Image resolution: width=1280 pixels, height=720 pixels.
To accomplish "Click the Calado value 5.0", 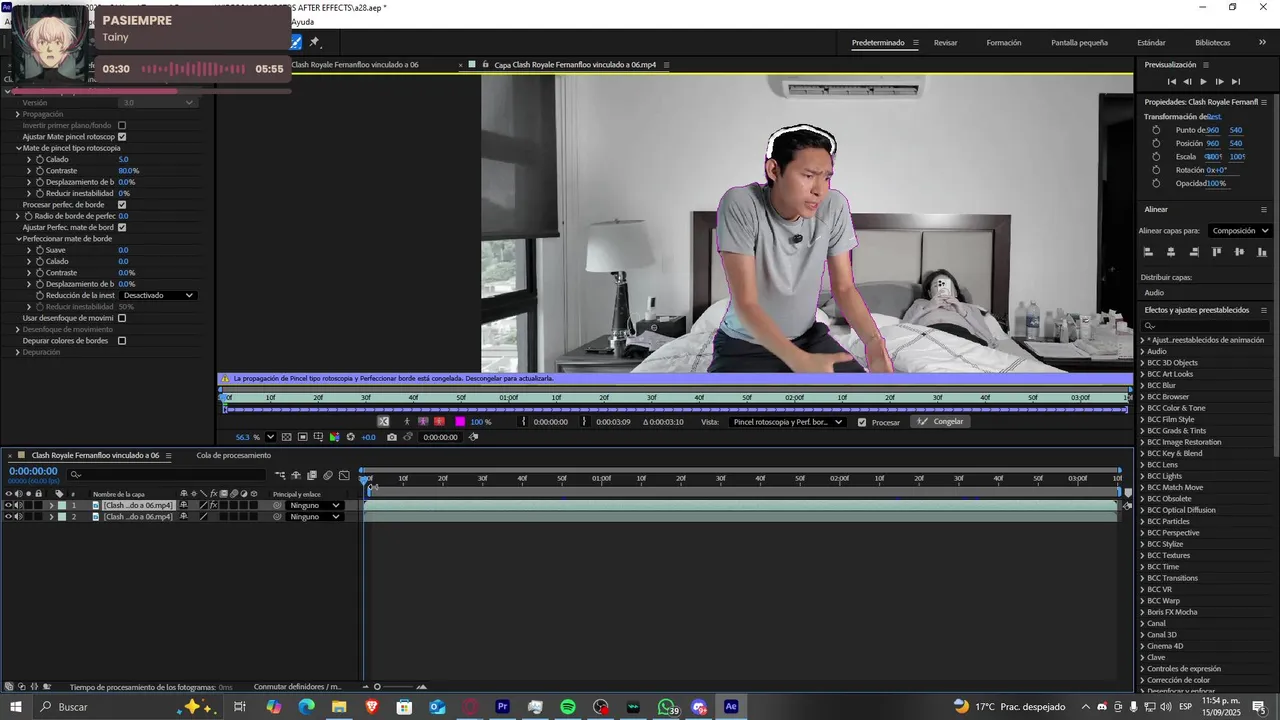I will click(123, 159).
